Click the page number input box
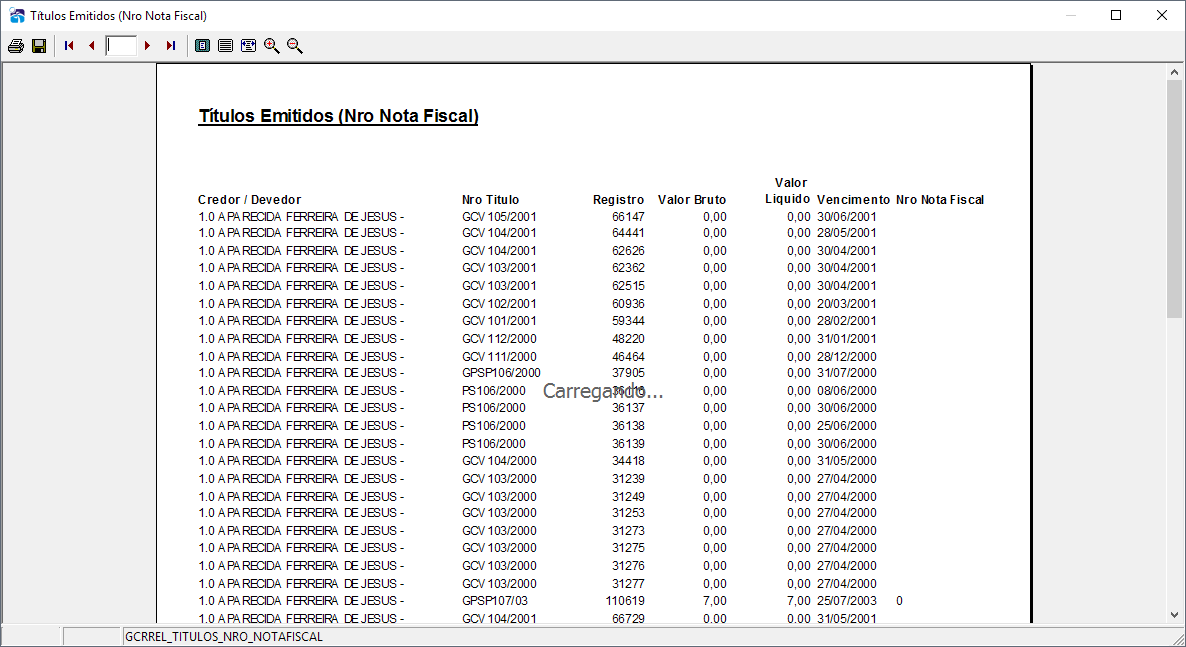 point(121,46)
